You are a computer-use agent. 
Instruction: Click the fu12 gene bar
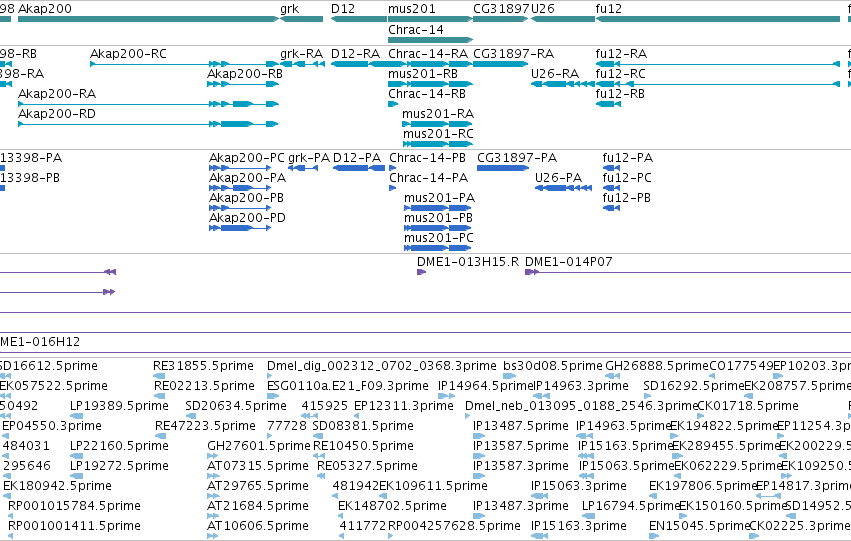pyautogui.click(x=718, y=19)
